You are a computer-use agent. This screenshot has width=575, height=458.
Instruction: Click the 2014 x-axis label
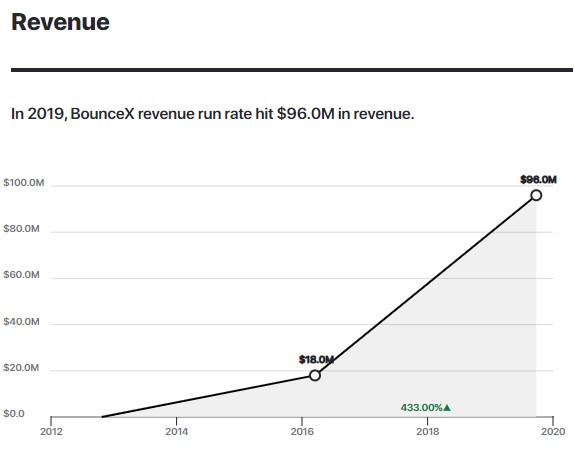tap(176, 432)
